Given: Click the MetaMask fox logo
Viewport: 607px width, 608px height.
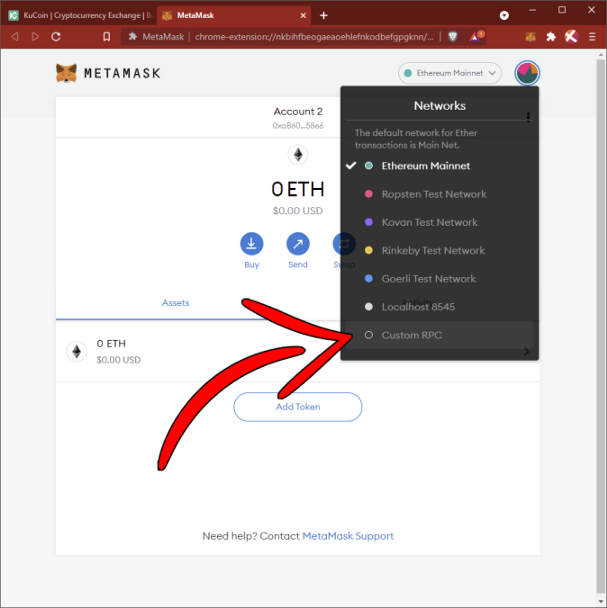Looking at the screenshot, I should pos(66,73).
